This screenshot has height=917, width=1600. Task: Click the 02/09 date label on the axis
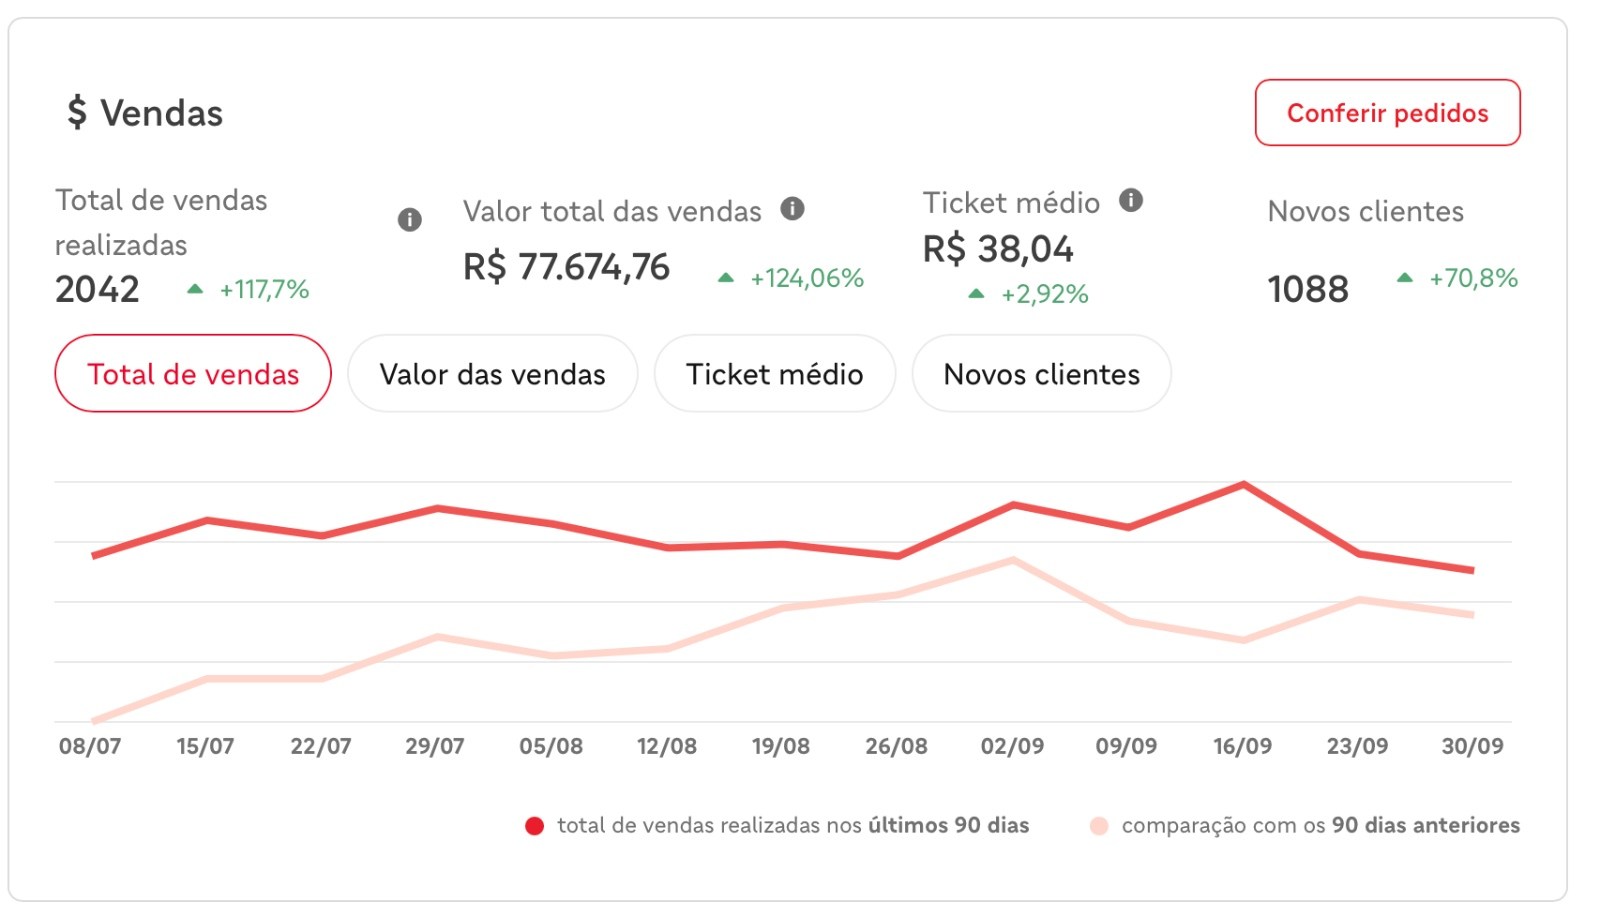1012,746
